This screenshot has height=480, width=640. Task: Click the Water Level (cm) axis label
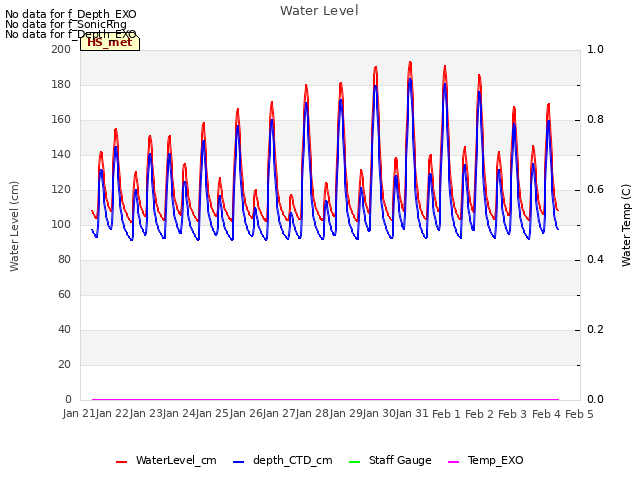pos(14,226)
